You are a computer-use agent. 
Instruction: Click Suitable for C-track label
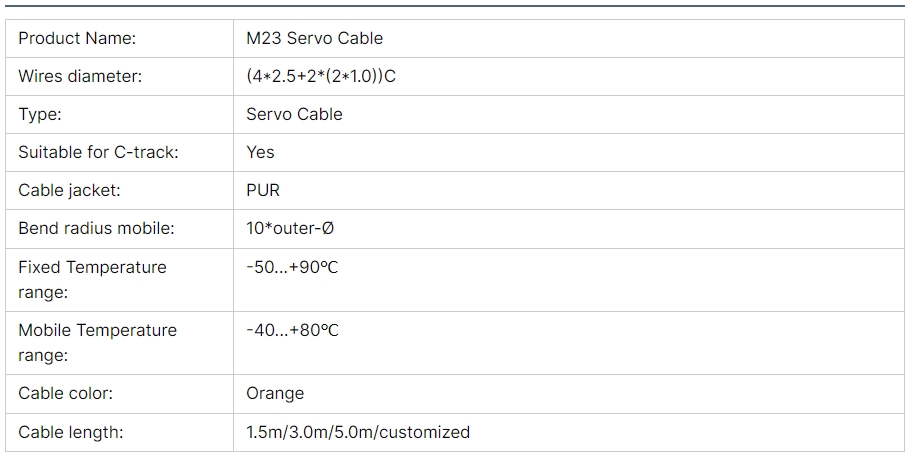click(x=98, y=152)
